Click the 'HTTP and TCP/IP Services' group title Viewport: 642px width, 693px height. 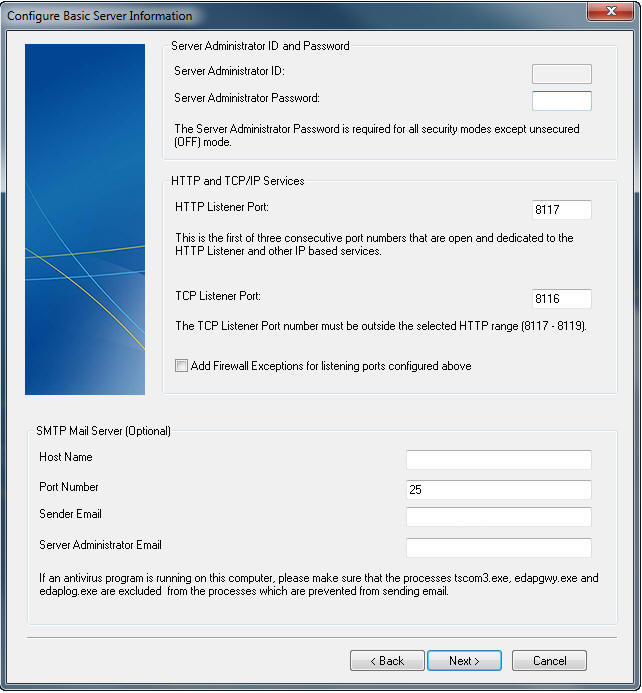(238, 181)
